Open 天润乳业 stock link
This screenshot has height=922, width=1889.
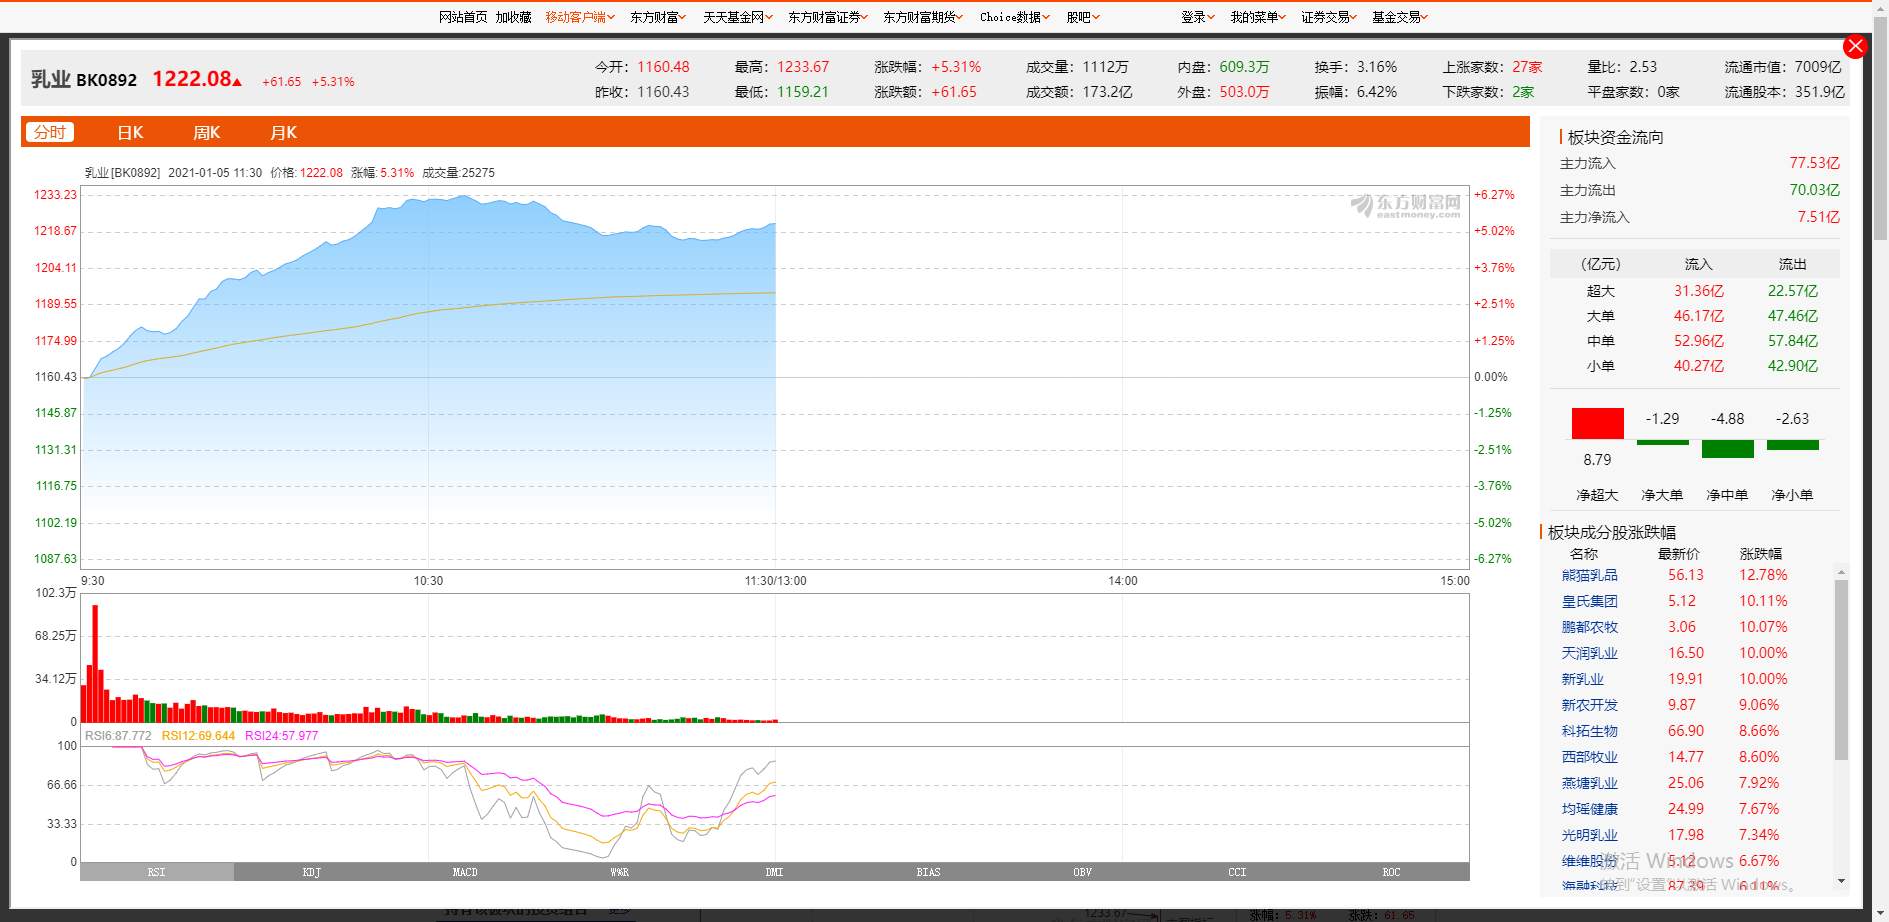pyautogui.click(x=1589, y=653)
